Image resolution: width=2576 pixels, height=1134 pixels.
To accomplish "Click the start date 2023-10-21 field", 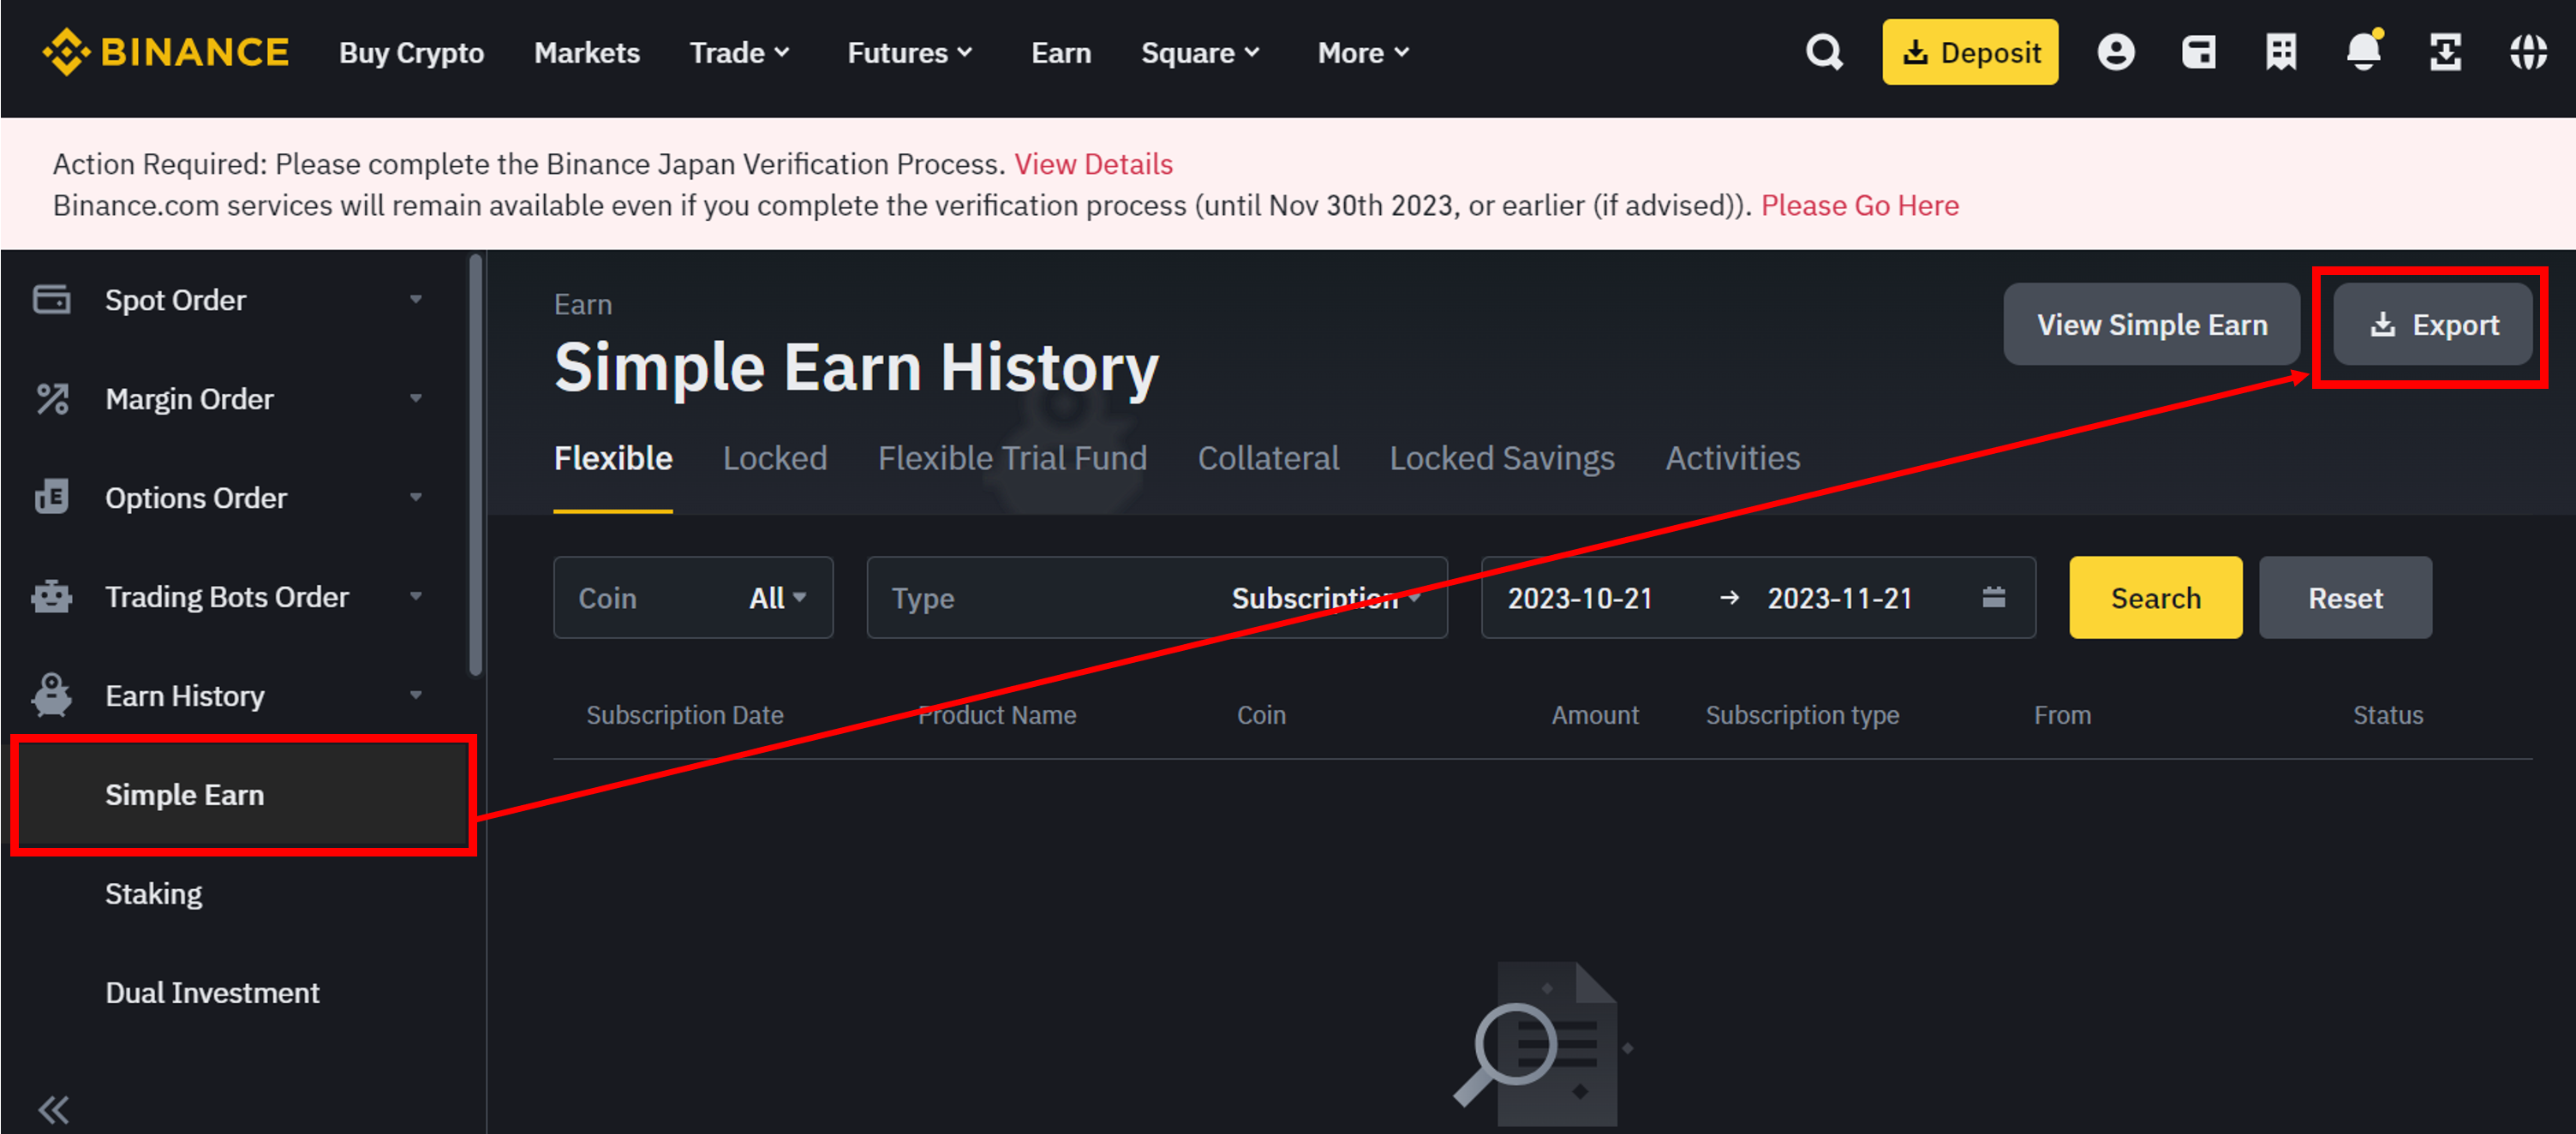I will [1580, 598].
